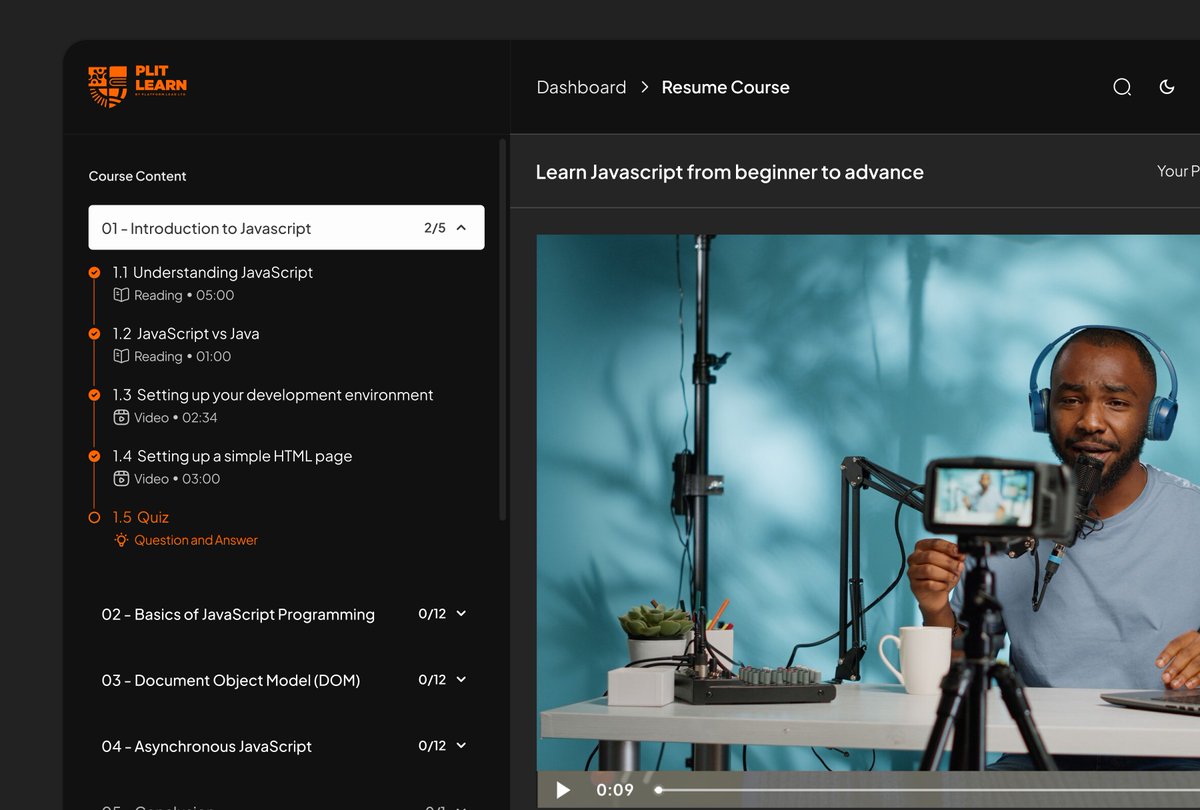Click Question and Answer label

coord(196,540)
